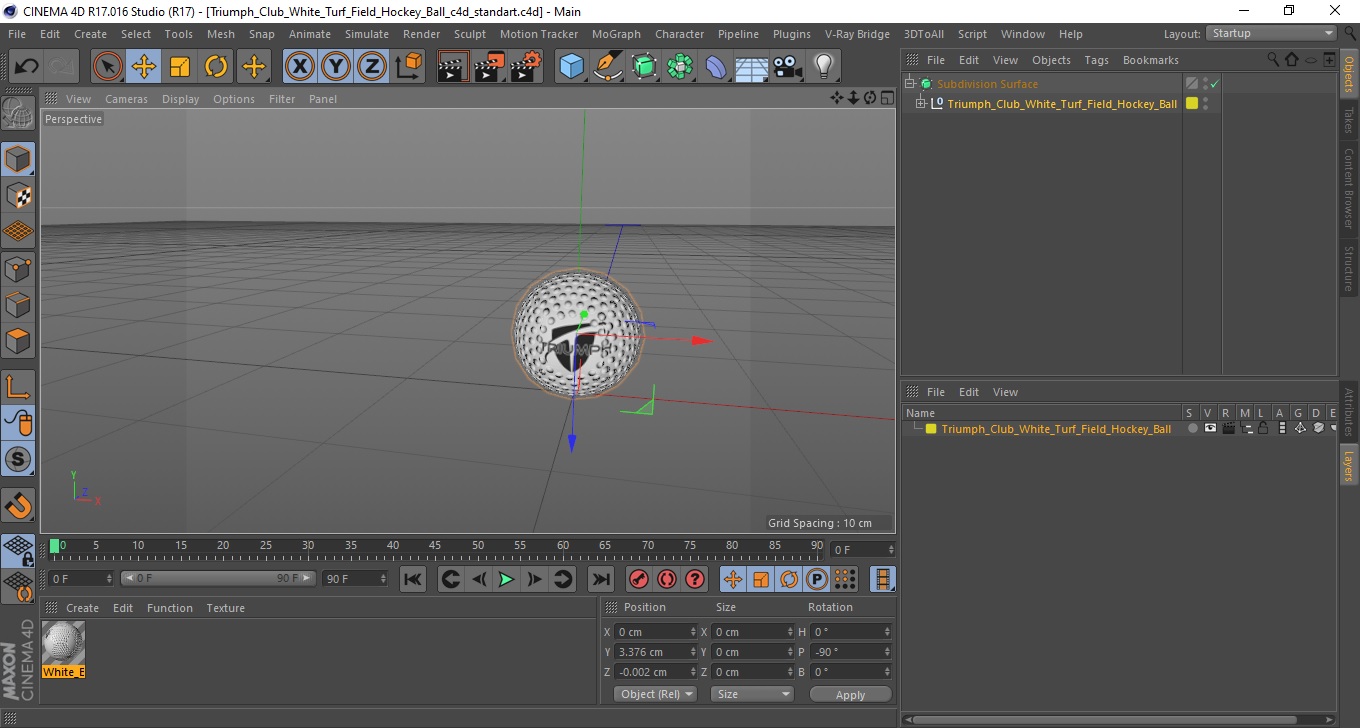This screenshot has height=728, width=1360.
Task: Click timeline preview range slider
Action: pyautogui.click(x=218, y=579)
